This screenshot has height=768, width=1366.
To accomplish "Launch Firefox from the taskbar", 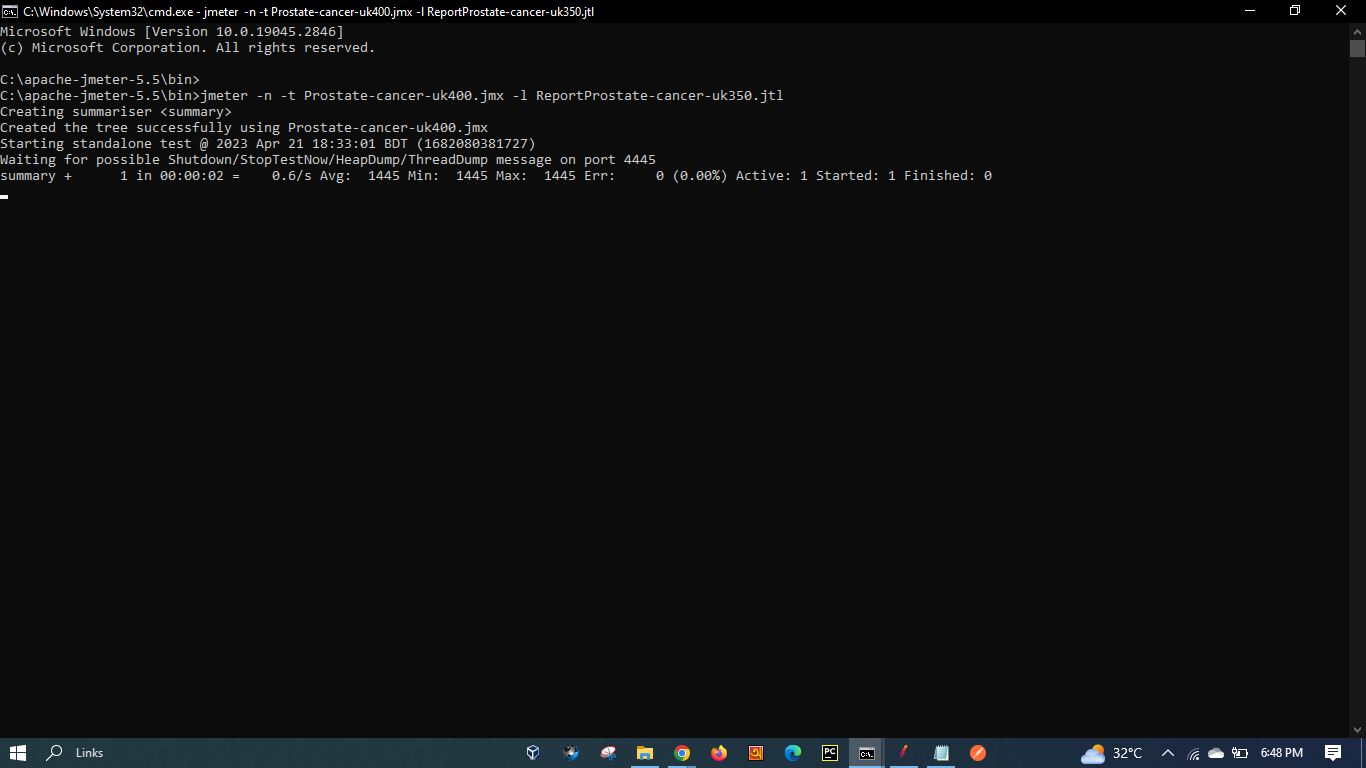I will point(719,753).
